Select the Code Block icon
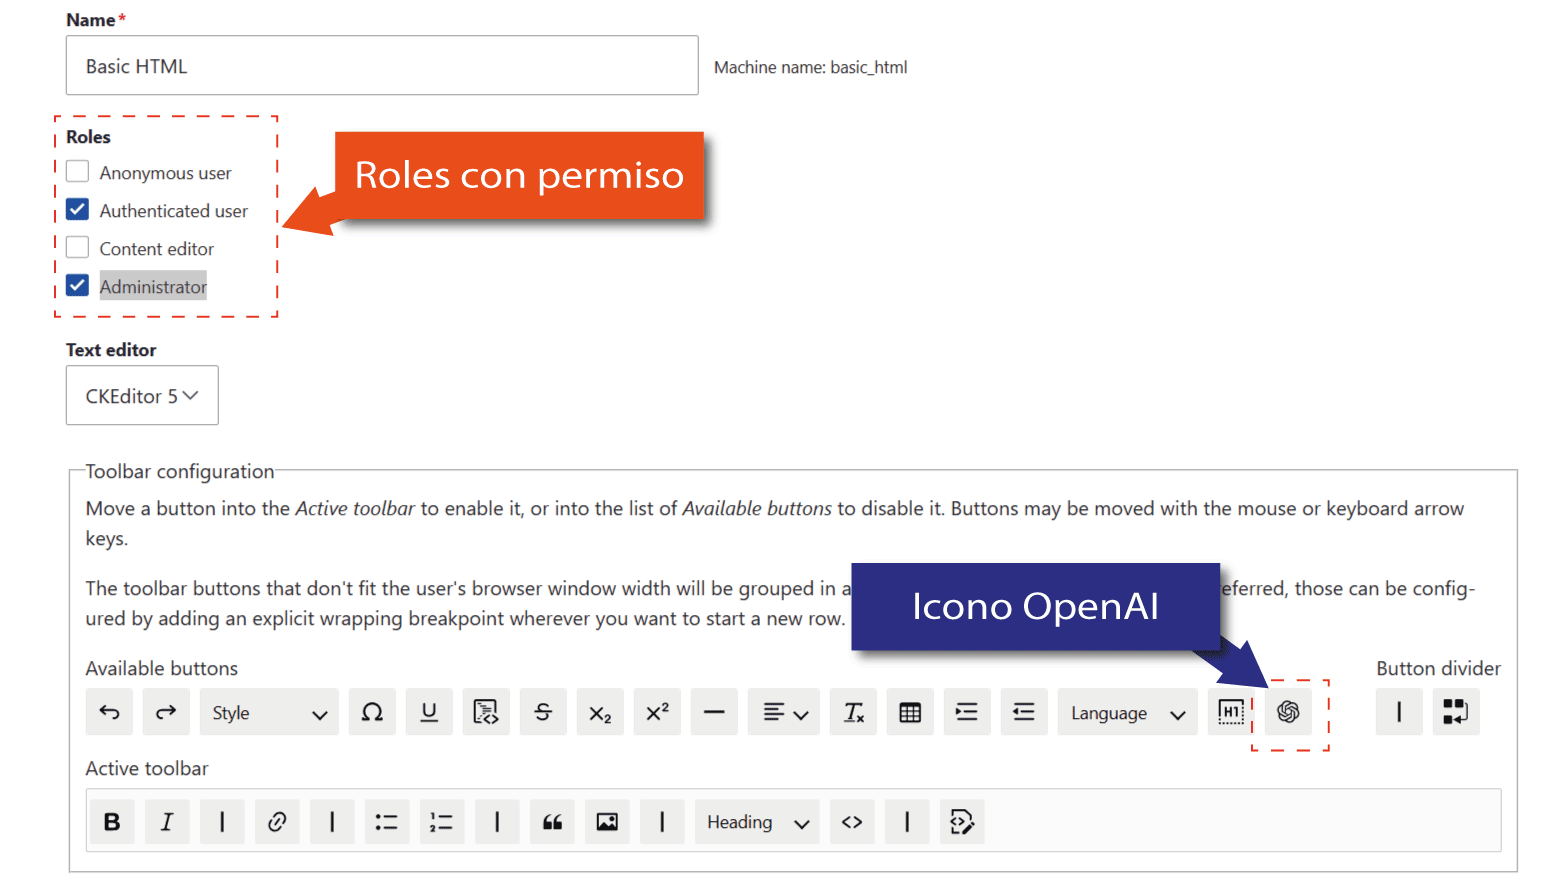 pyautogui.click(x=486, y=712)
